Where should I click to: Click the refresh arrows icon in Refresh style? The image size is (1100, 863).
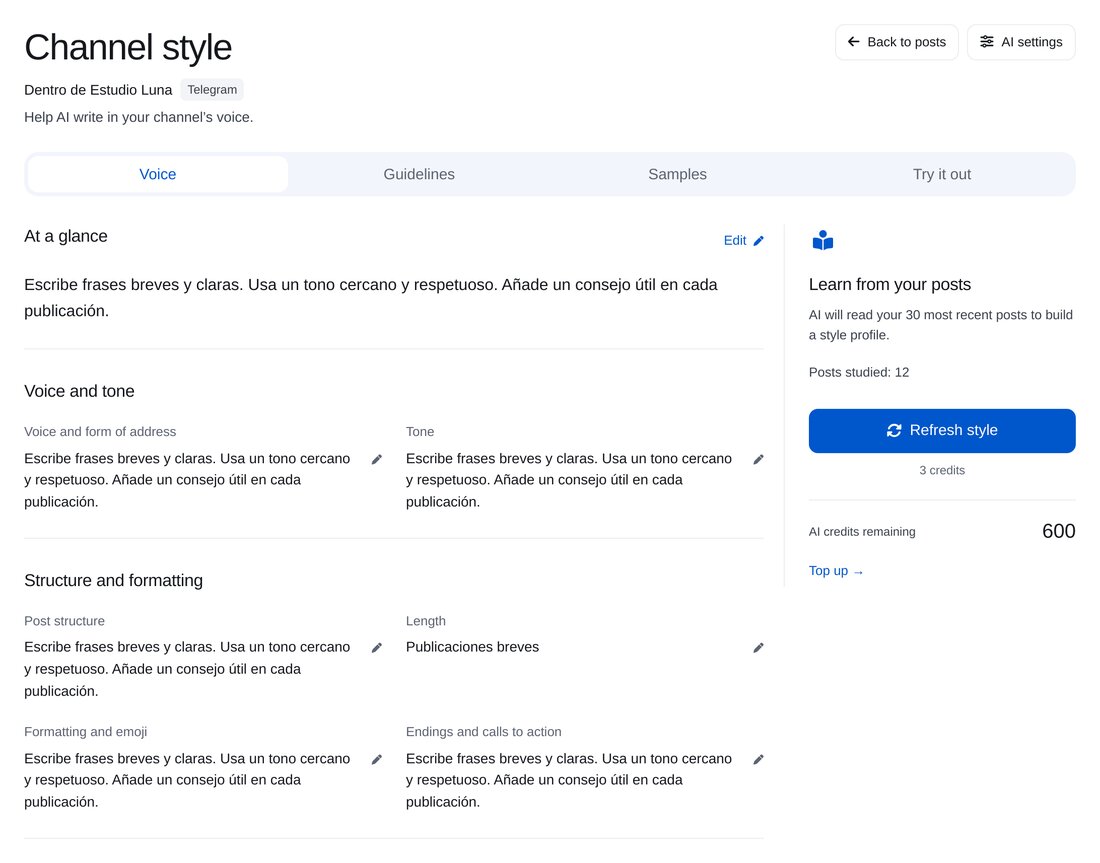(x=894, y=430)
